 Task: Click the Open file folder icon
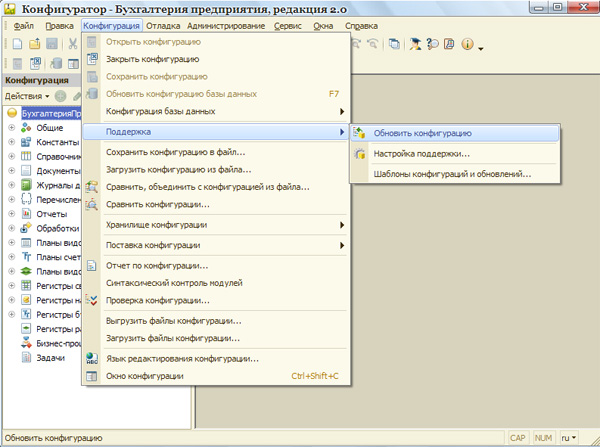pyautogui.click(x=35, y=44)
